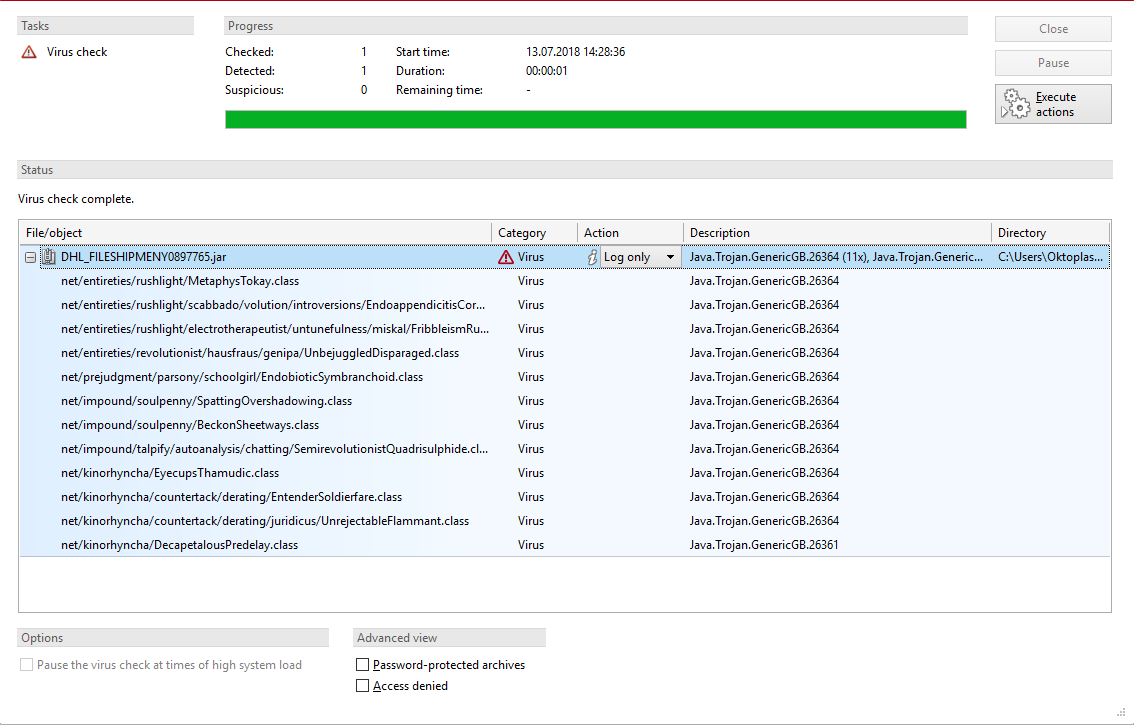The width and height of the screenshot is (1134, 725).
Task: Click the duration value 00:00:01
Action: tap(546, 71)
